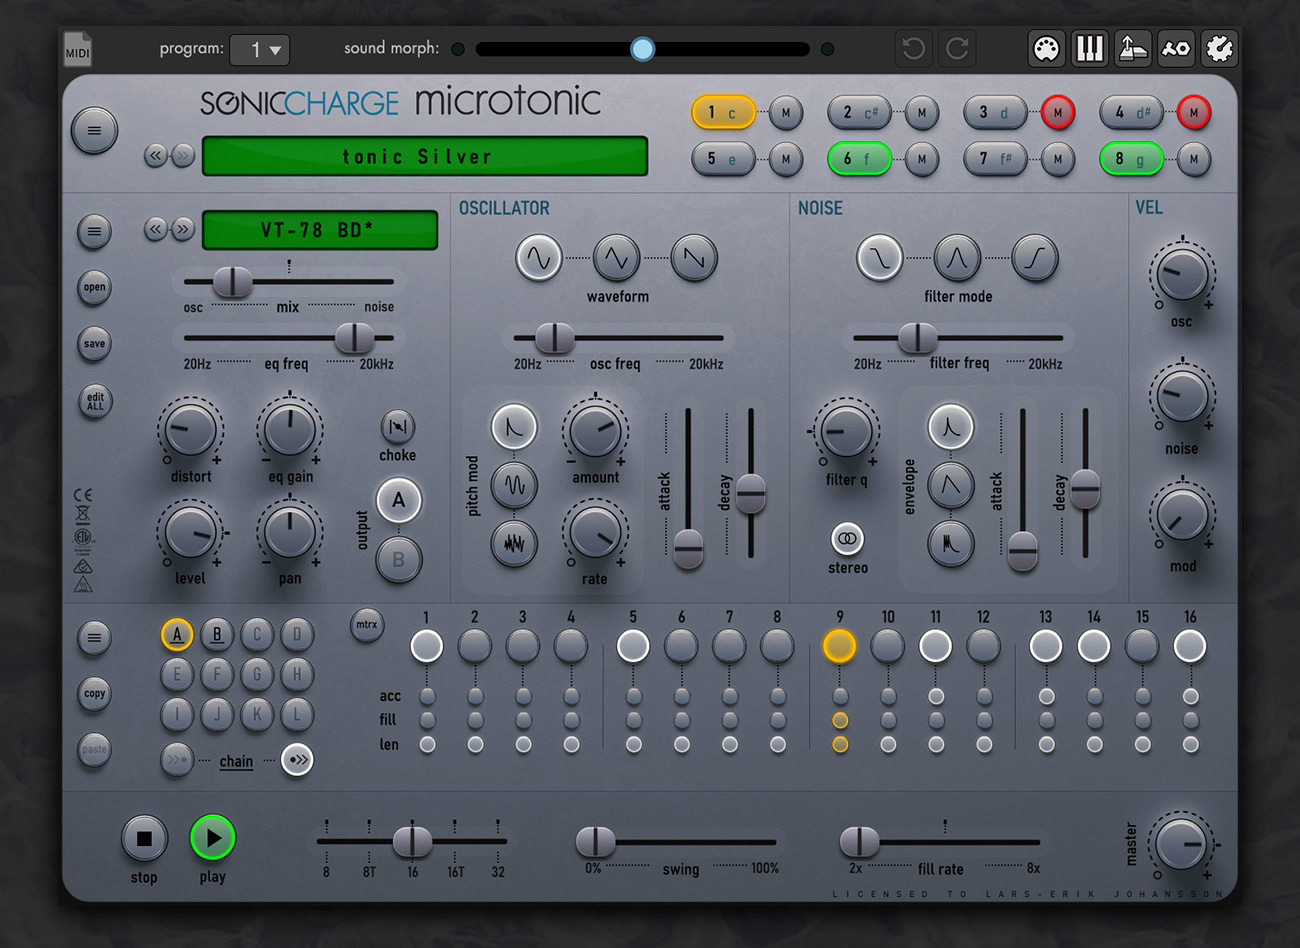
Task: Select low-pass noise filter mode
Action: tap(880, 258)
